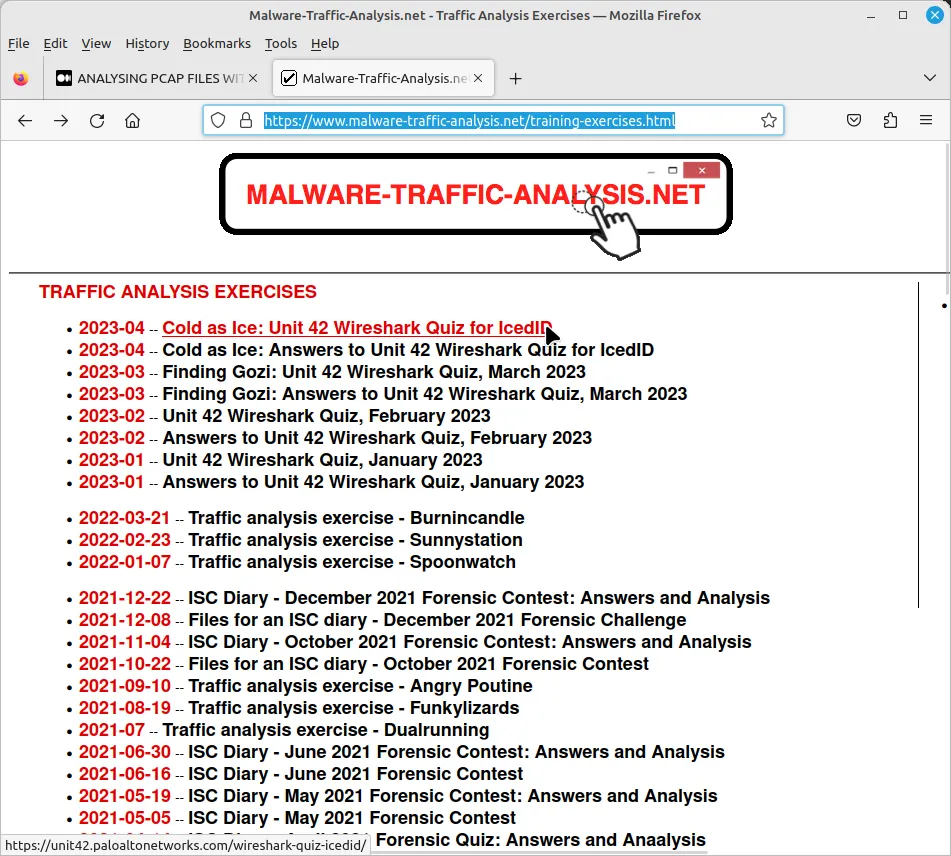This screenshot has height=856, width=951.
Task: Close the ANALYSING PCAP FILES tab
Action: [253, 78]
